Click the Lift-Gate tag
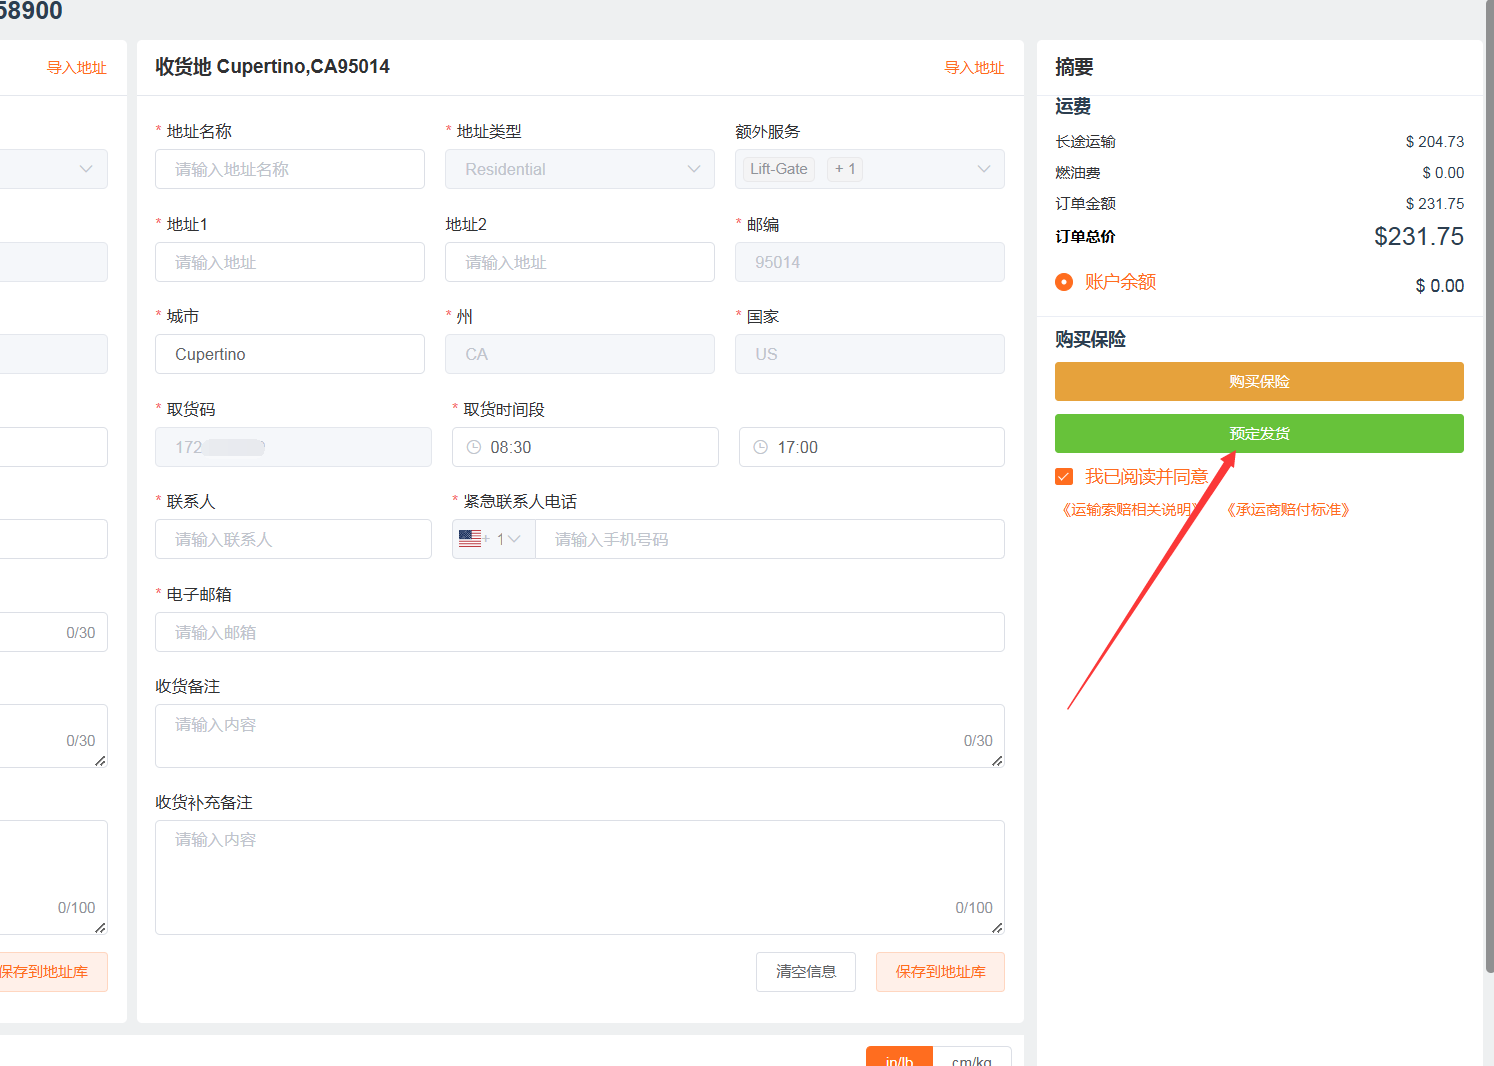This screenshot has height=1066, width=1494. [779, 169]
